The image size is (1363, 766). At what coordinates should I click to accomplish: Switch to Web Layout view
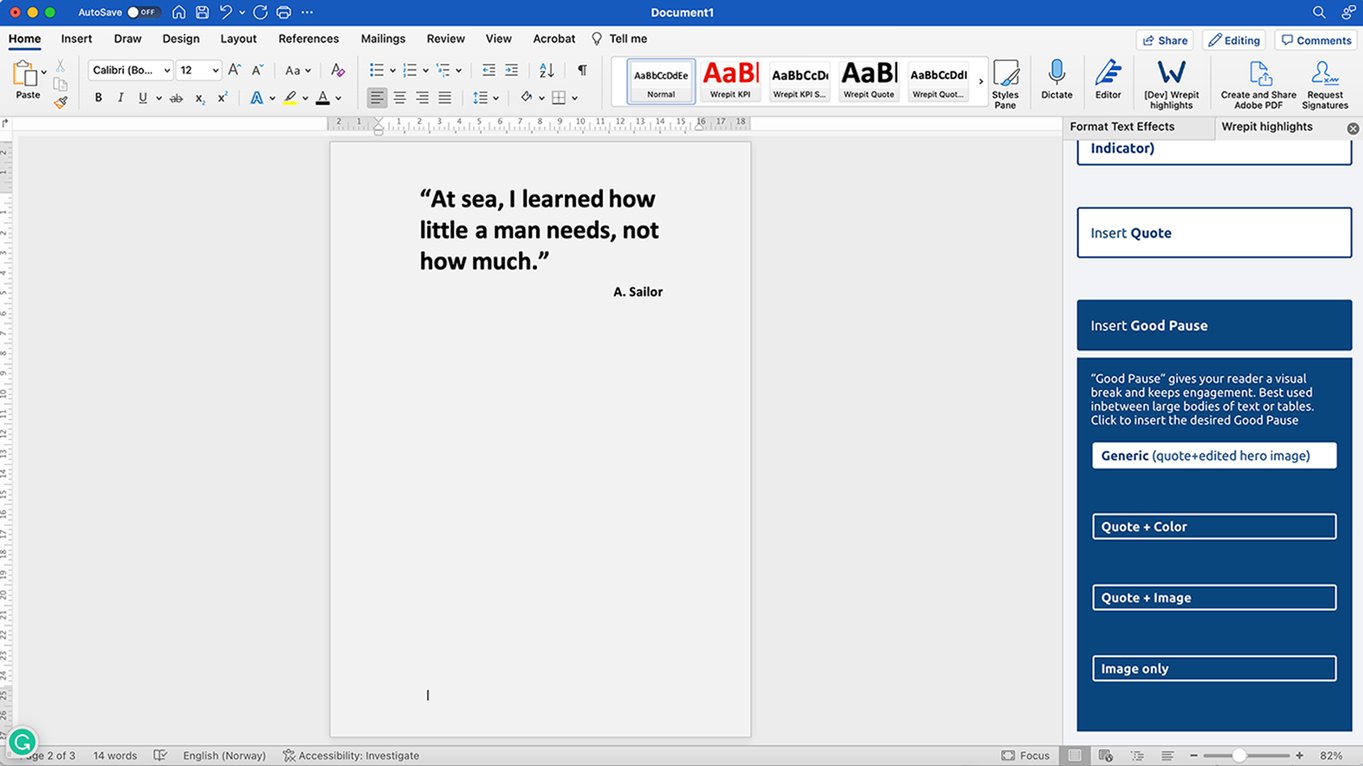tap(1105, 756)
